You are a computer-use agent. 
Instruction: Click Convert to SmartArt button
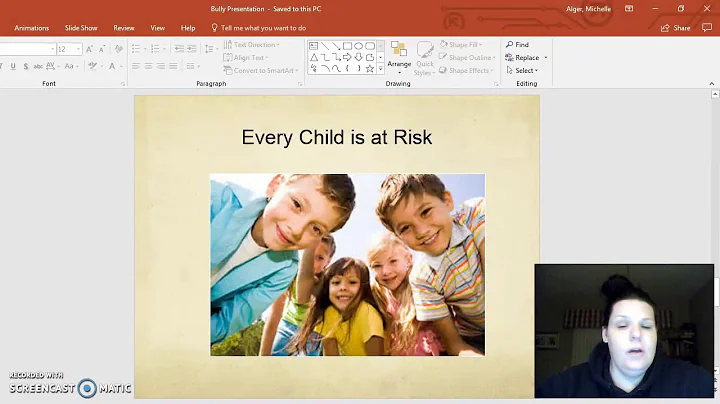click(x=261, y=70)
